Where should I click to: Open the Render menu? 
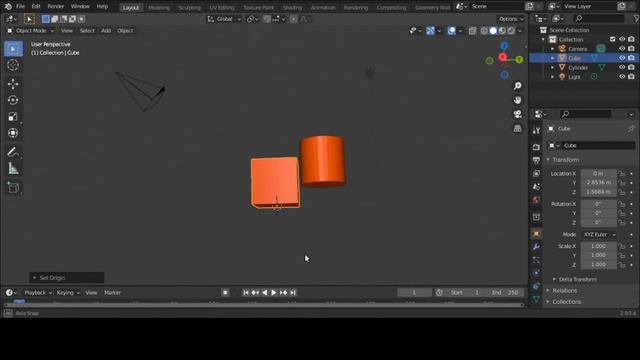coord(56,7)
